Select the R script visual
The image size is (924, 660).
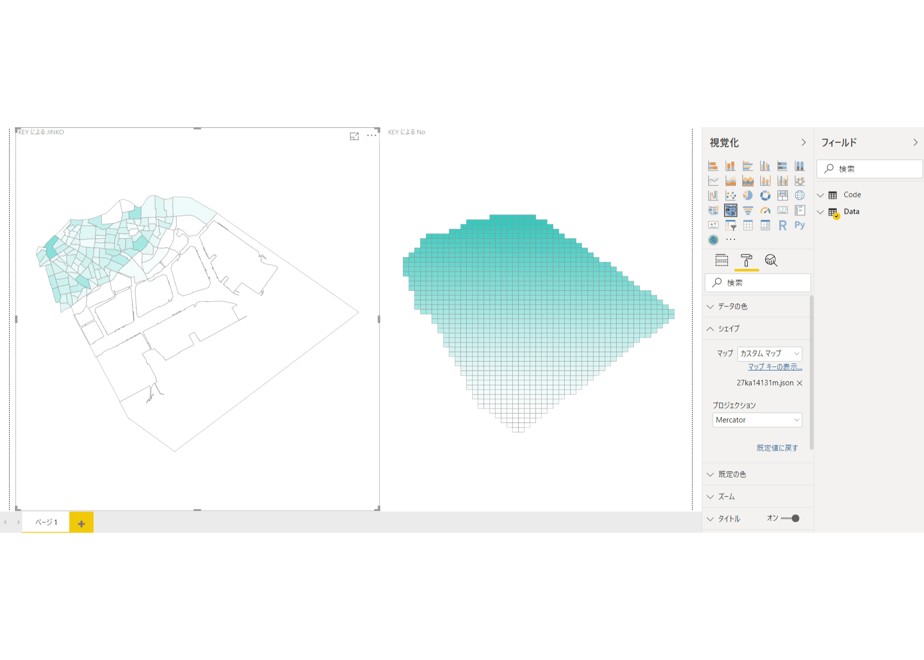[782, 225]
